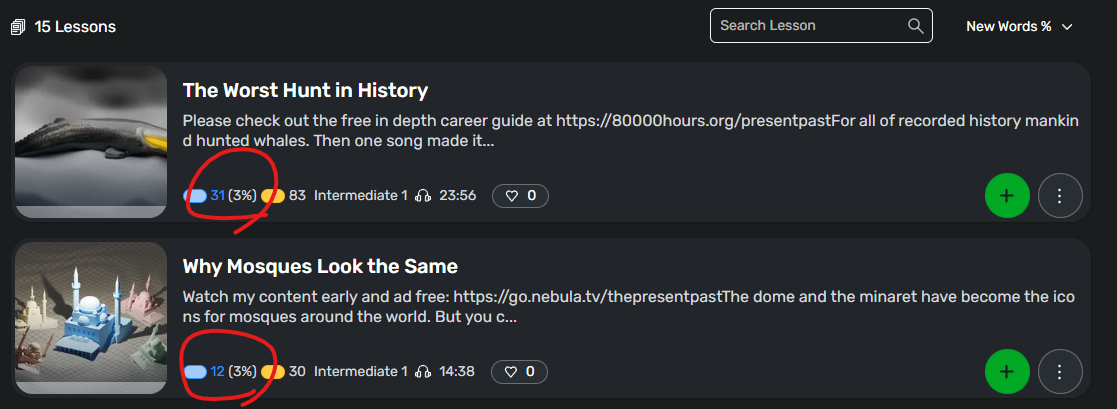Click yellow LingQs pill beside 30
Viewport: 1117px width, 409px height.
273,372
